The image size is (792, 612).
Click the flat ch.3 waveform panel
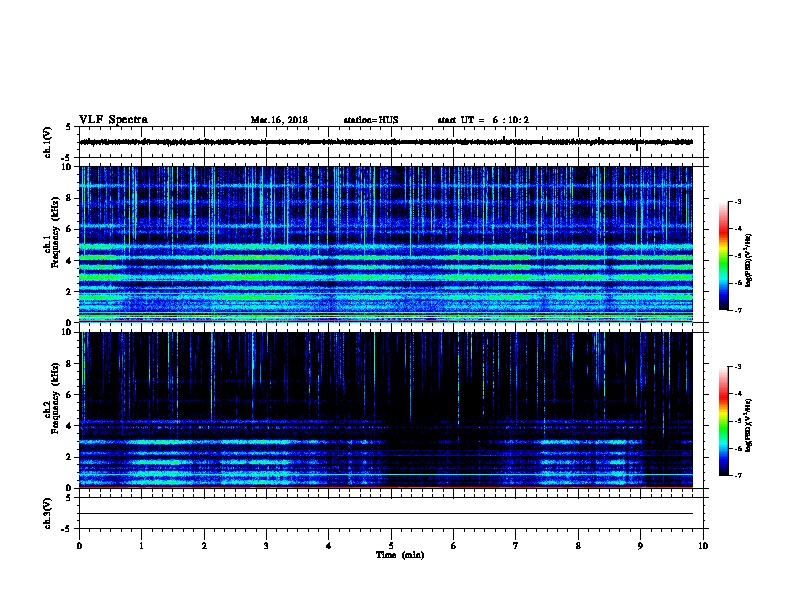[x=391, y=513]
